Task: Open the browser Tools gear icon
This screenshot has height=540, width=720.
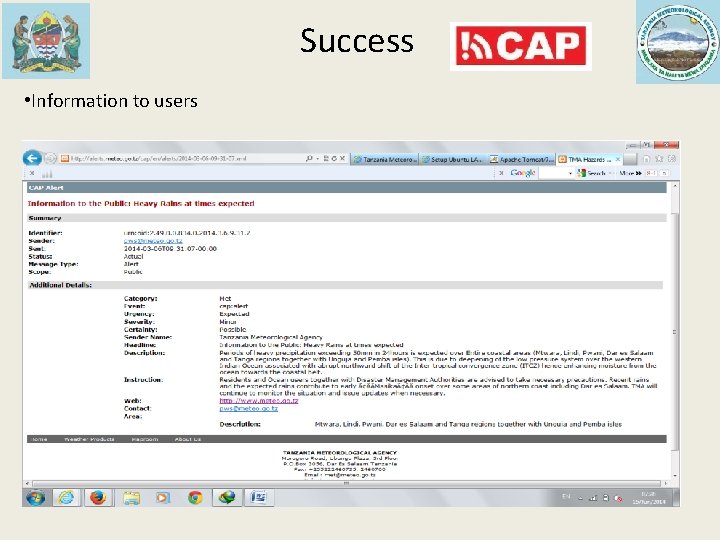Action: coord(671,159)
